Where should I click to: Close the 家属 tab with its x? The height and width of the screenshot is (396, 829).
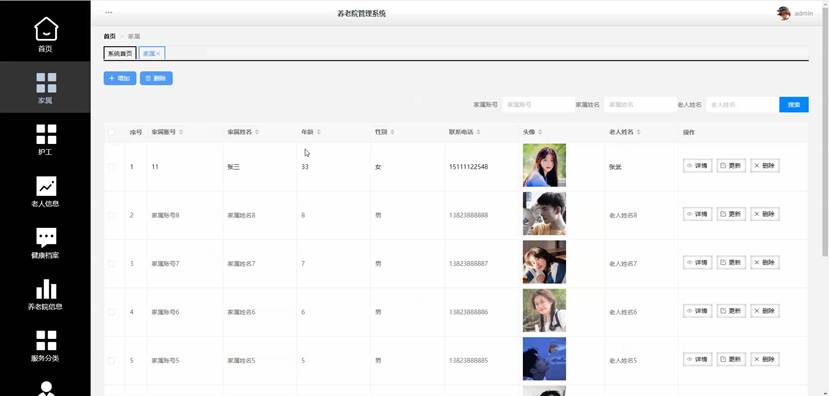tap(158, 53)
